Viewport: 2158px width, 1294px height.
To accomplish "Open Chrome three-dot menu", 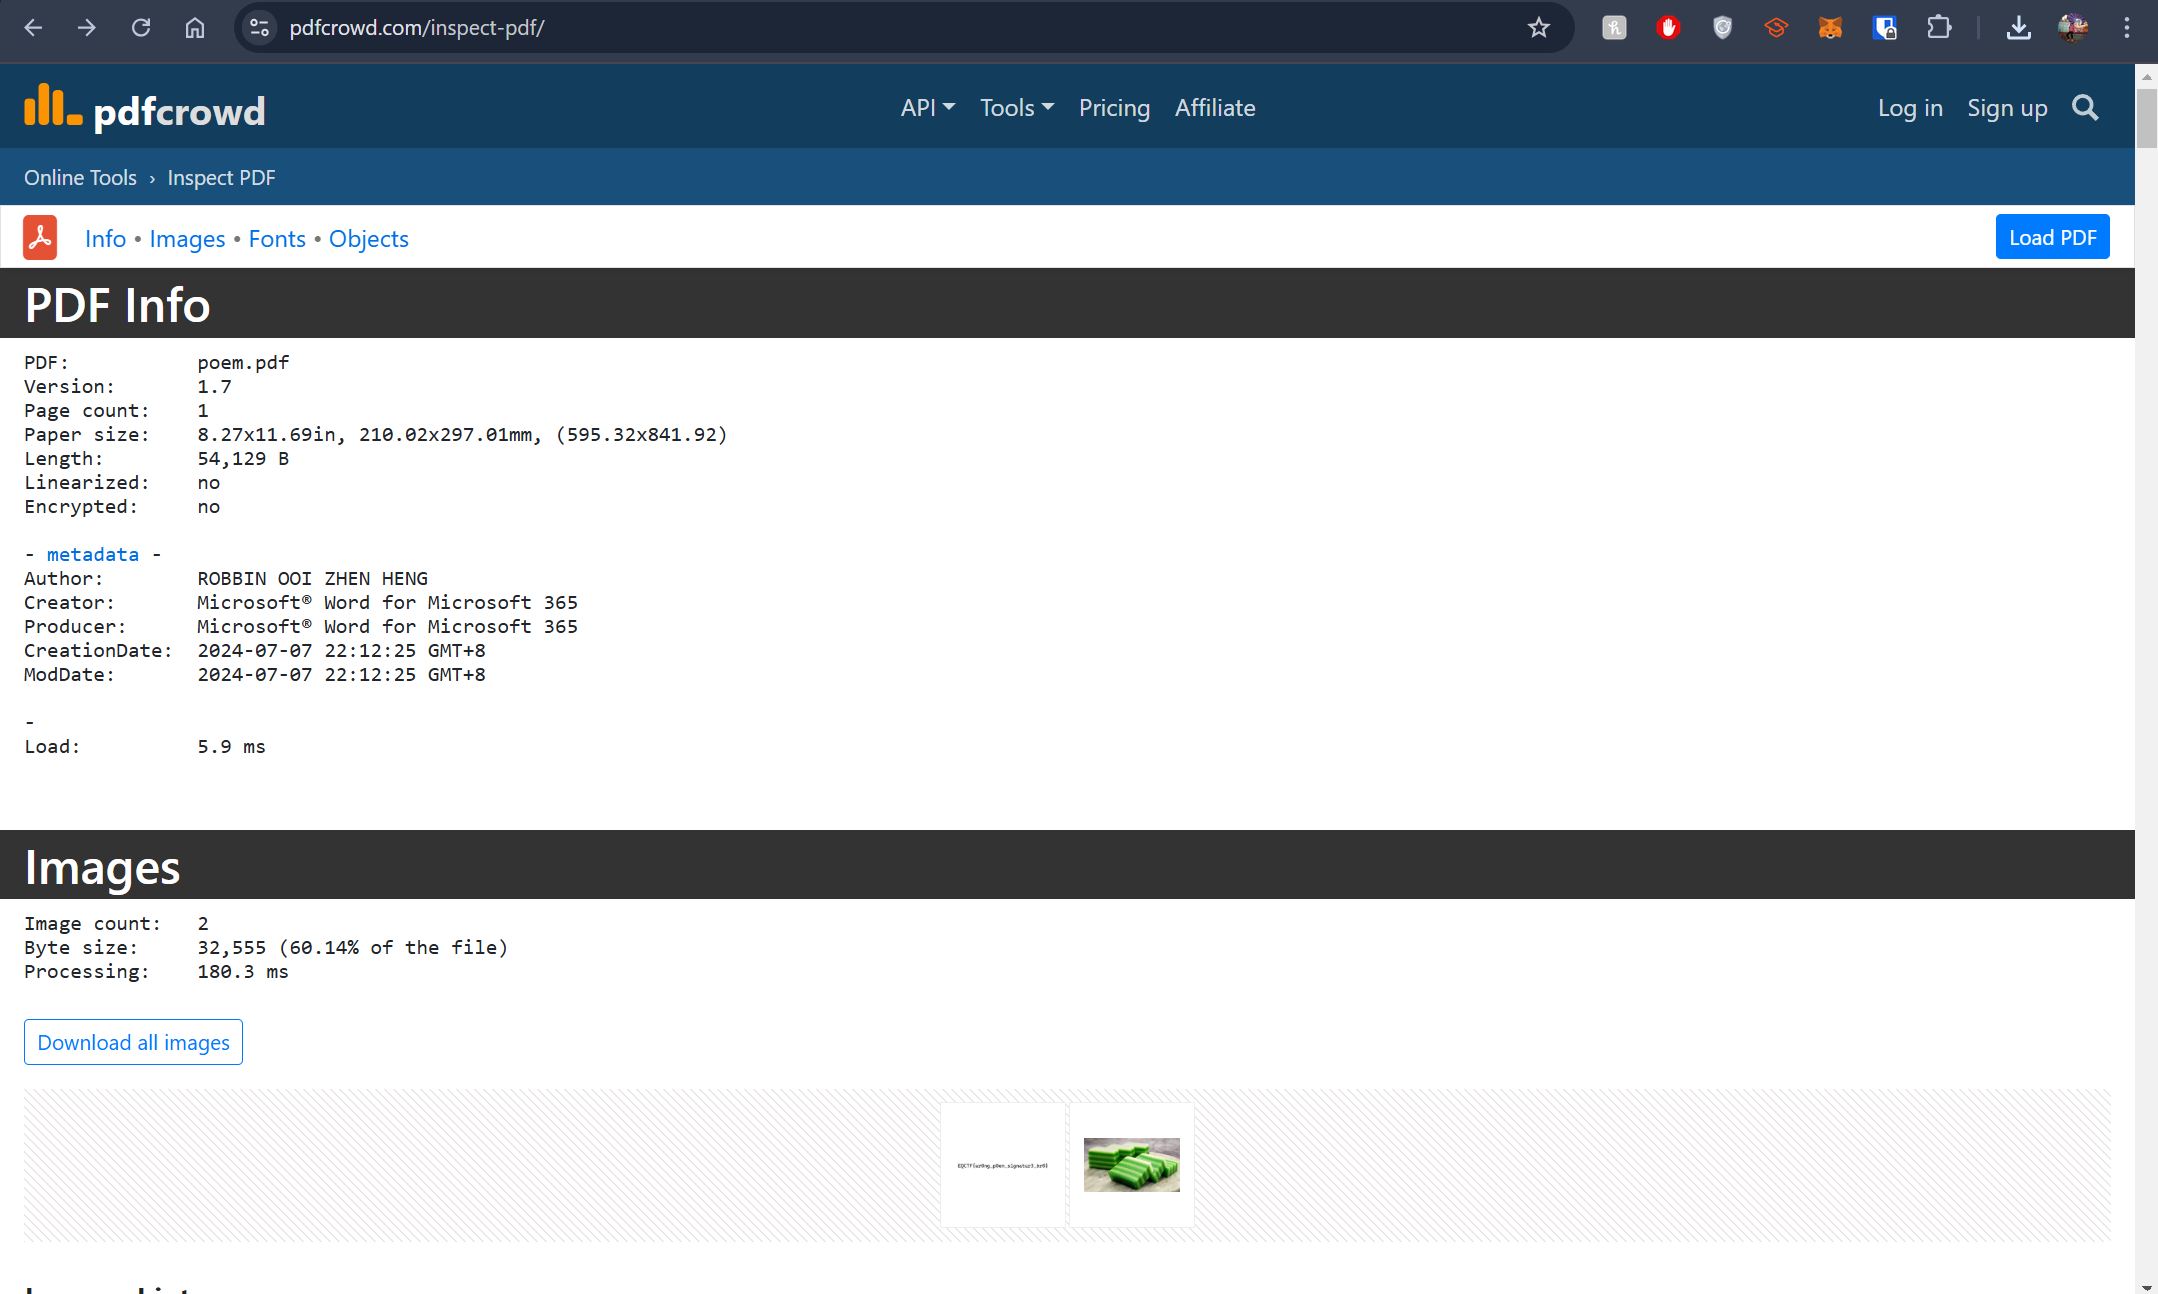I will tap(2127, 28).
